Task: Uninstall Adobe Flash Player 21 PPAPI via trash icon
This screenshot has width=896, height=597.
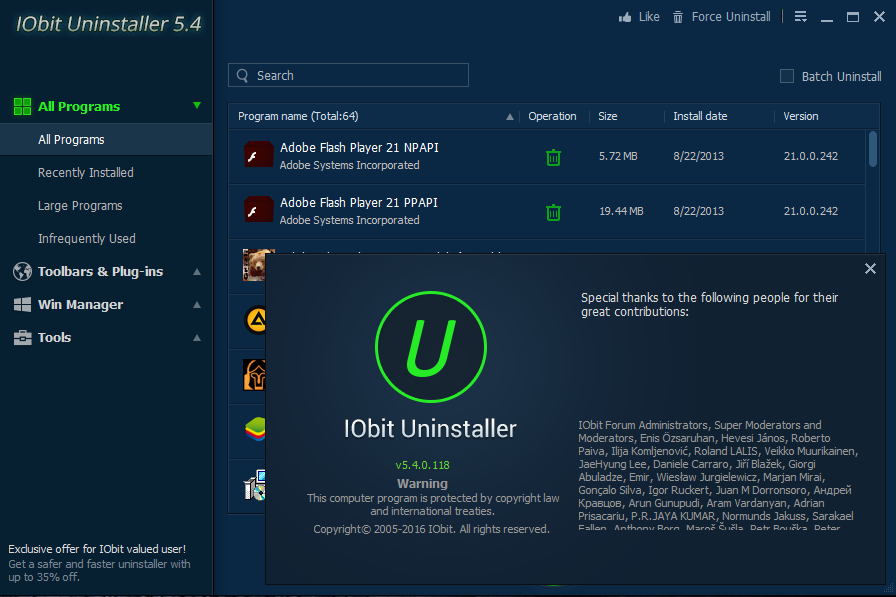Action: [553, 212]
